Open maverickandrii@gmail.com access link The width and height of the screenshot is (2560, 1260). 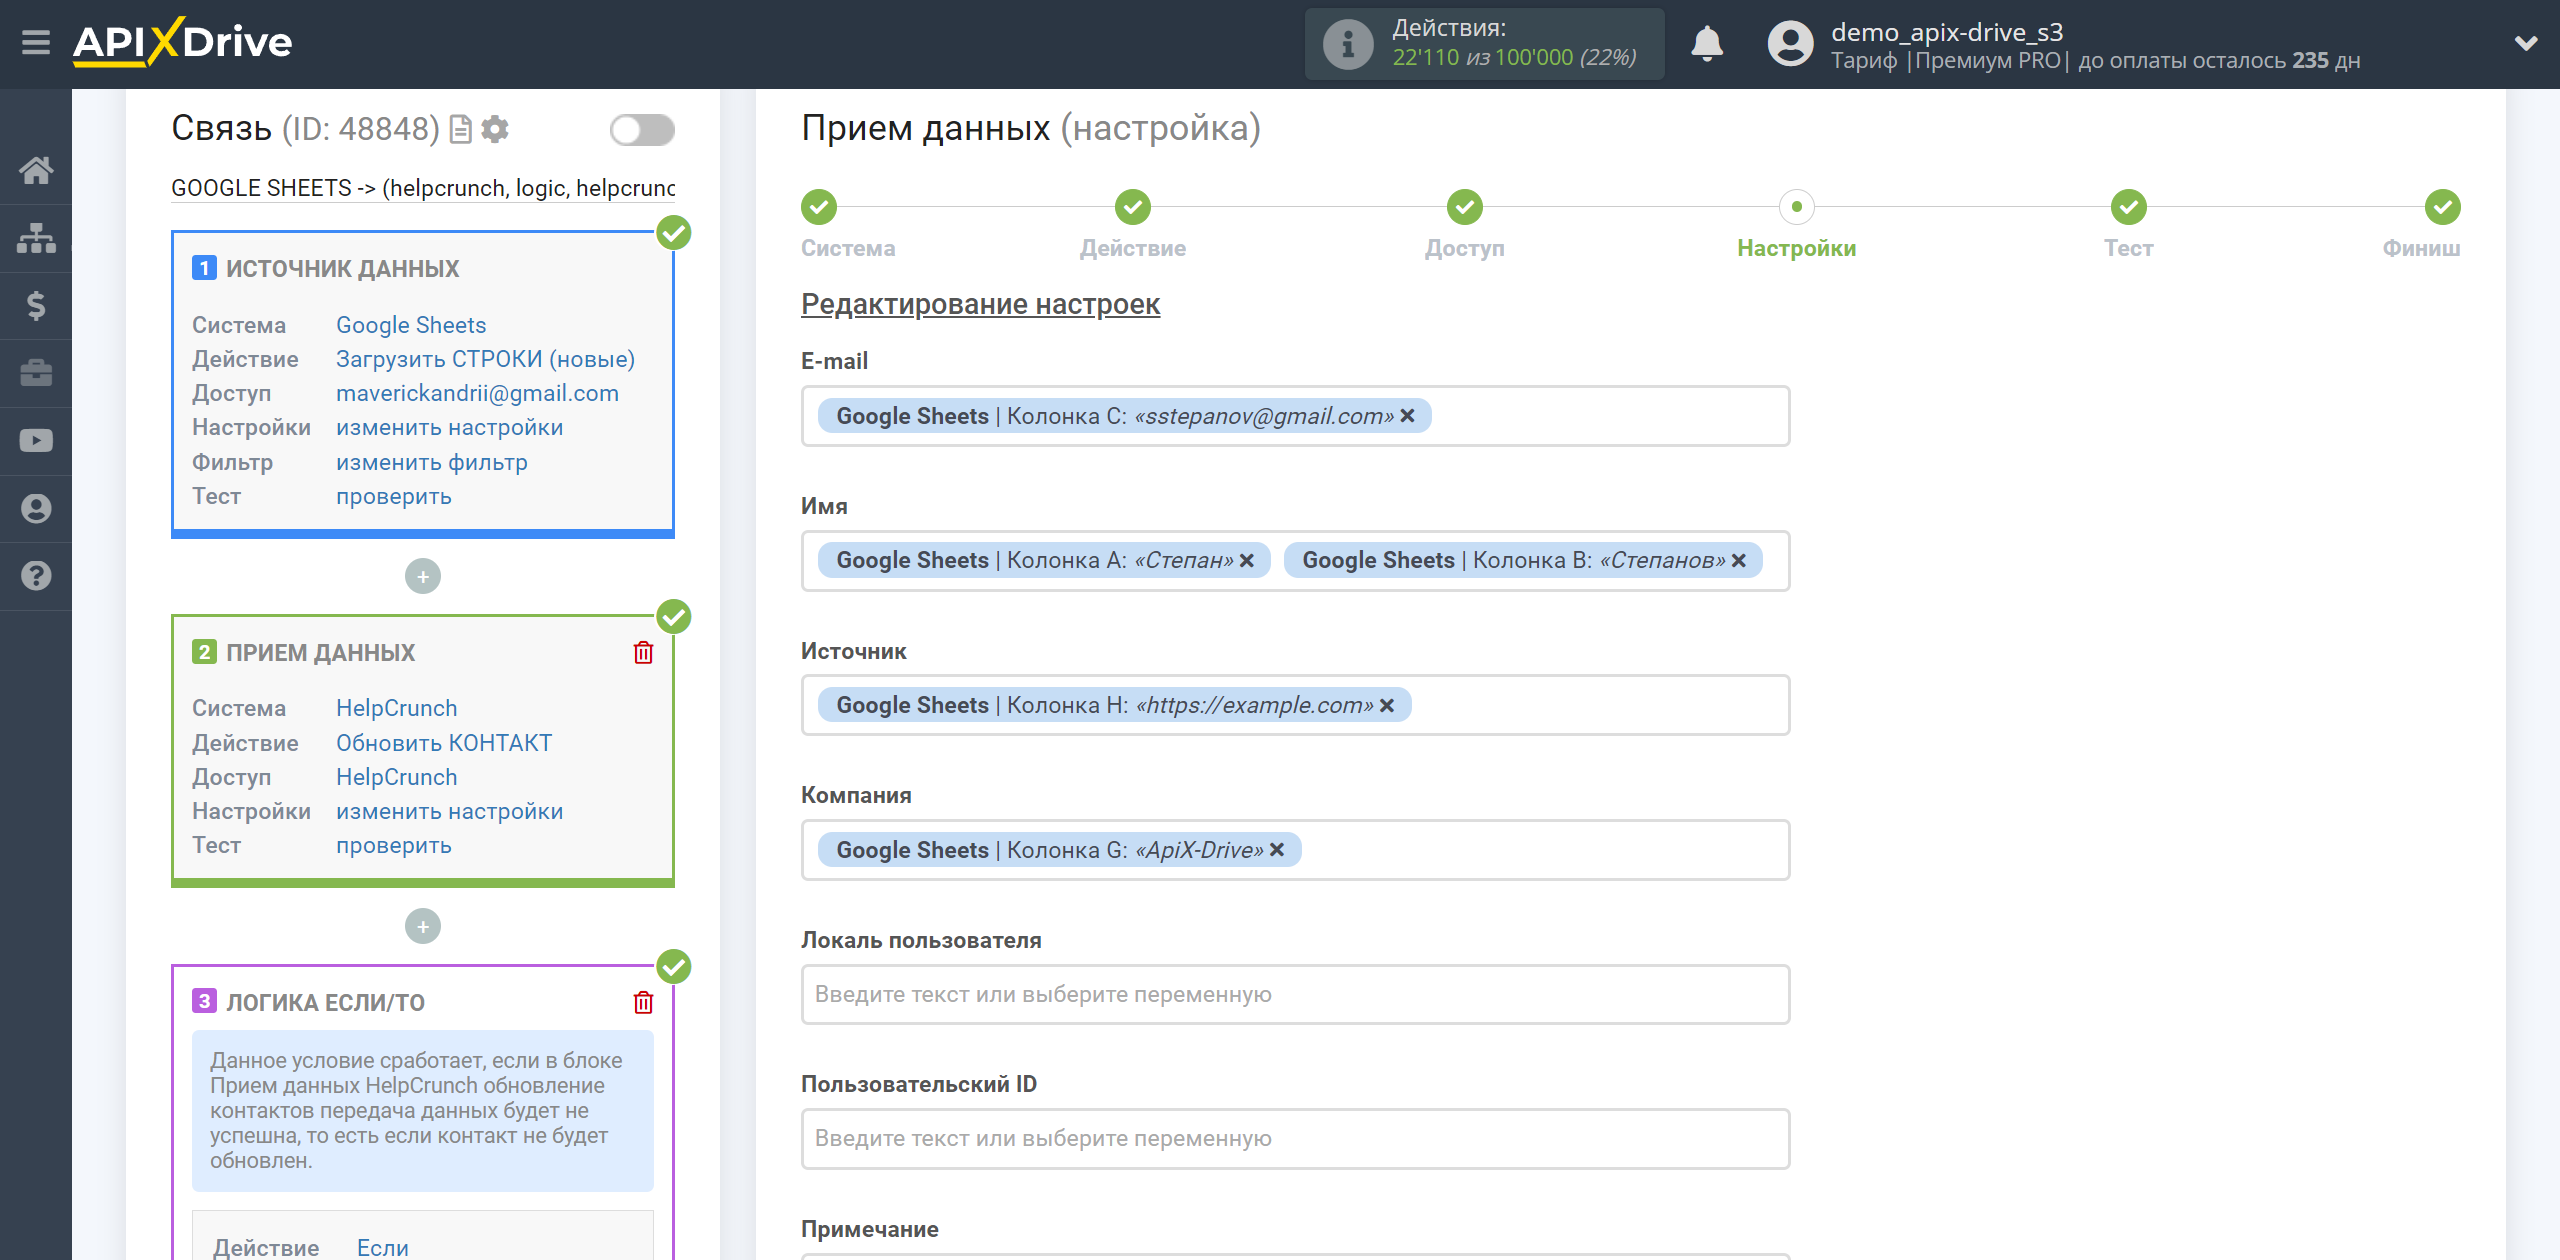point(477,393)
